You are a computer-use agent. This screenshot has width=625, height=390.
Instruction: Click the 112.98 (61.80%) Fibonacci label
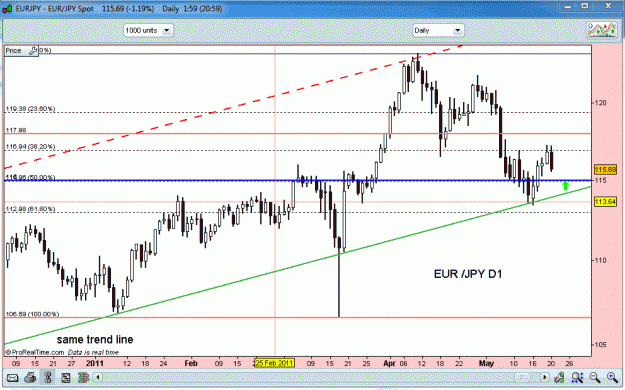30,209
